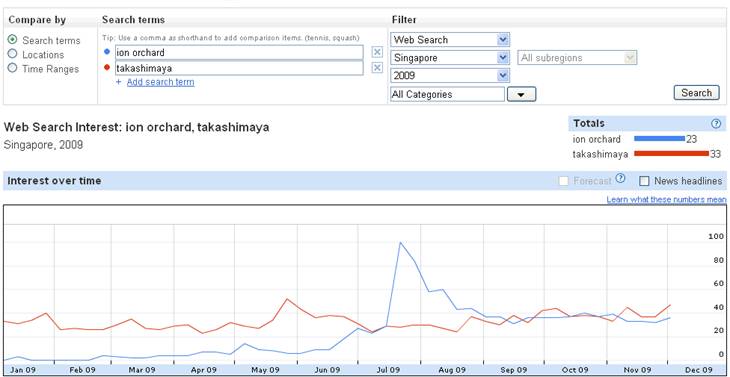Open the Singapore location dropdown
Image resolution: width=730 pixels, height=377 pixels.
[450, 58]
